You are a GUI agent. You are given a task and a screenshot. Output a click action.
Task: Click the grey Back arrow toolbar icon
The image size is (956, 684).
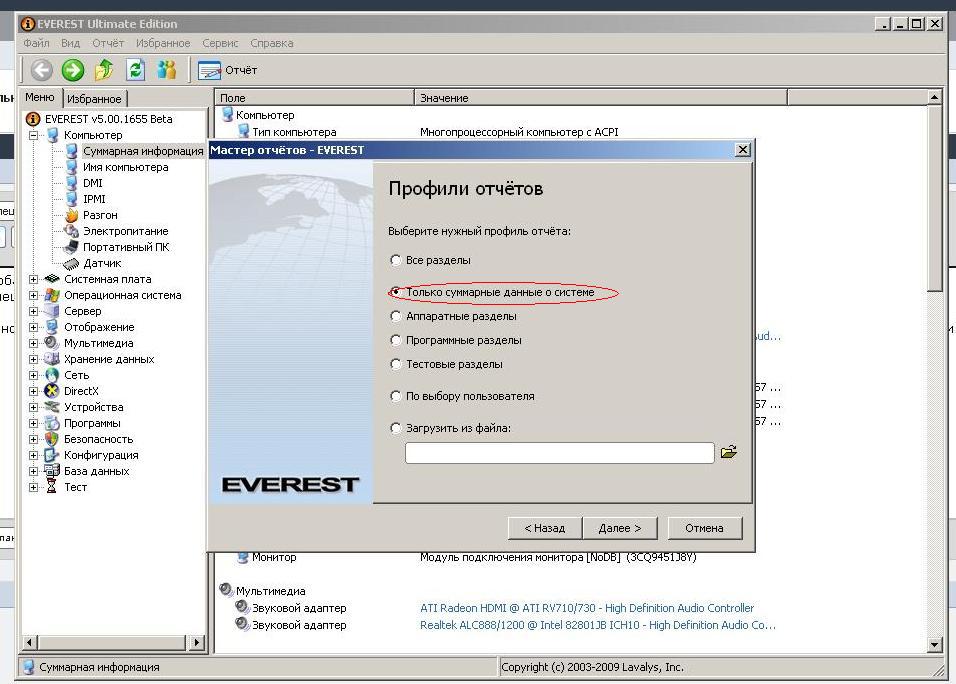tap(41, 69)
